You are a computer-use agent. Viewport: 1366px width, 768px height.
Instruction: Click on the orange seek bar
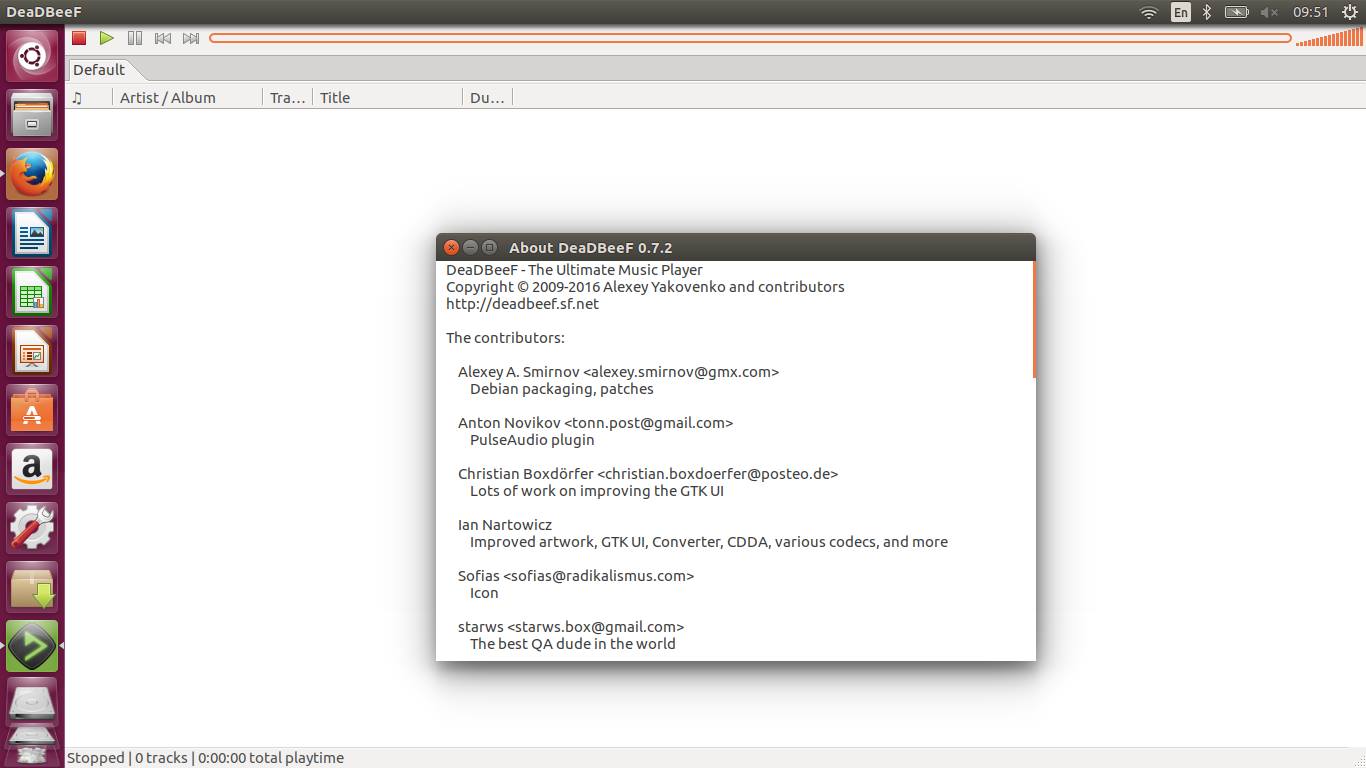(750, 38)
